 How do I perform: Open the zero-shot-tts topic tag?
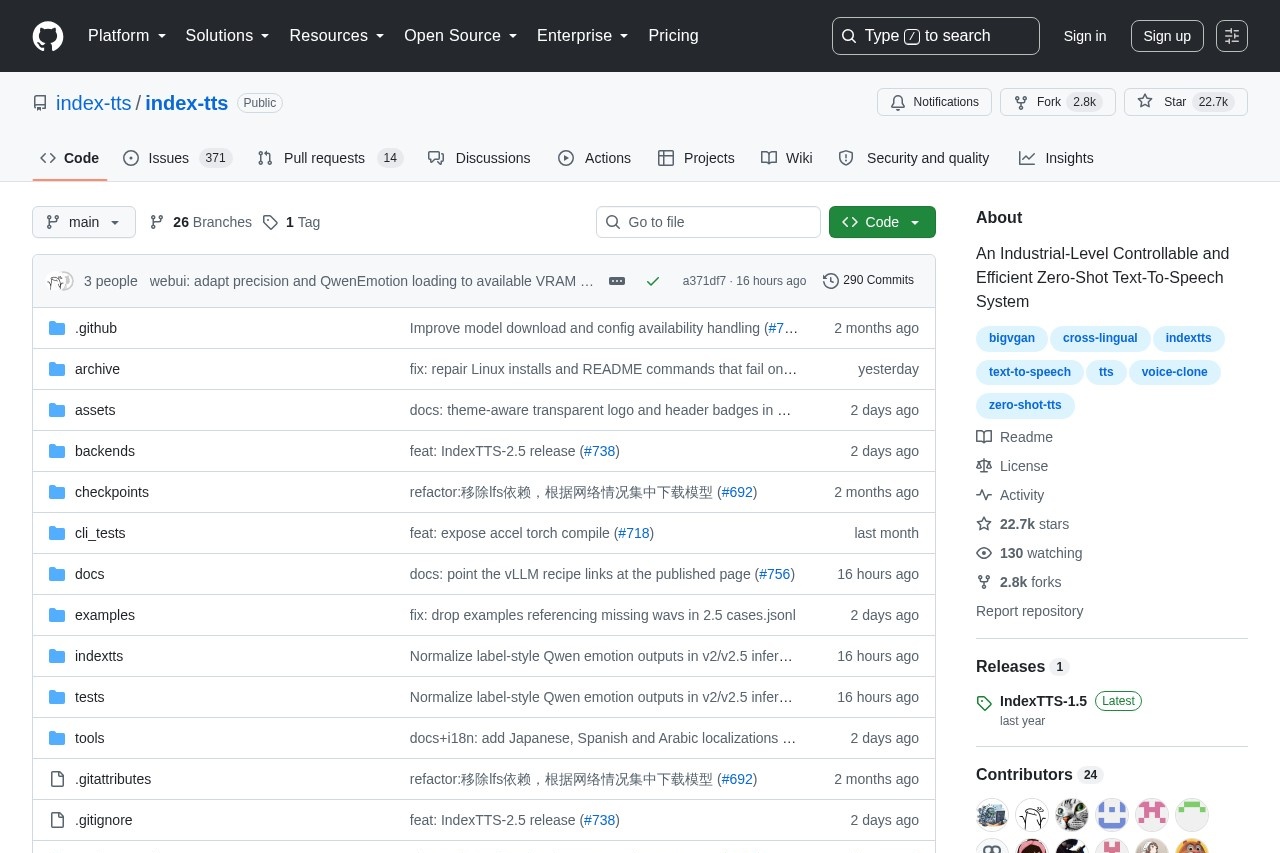(x=1025, y=405)
